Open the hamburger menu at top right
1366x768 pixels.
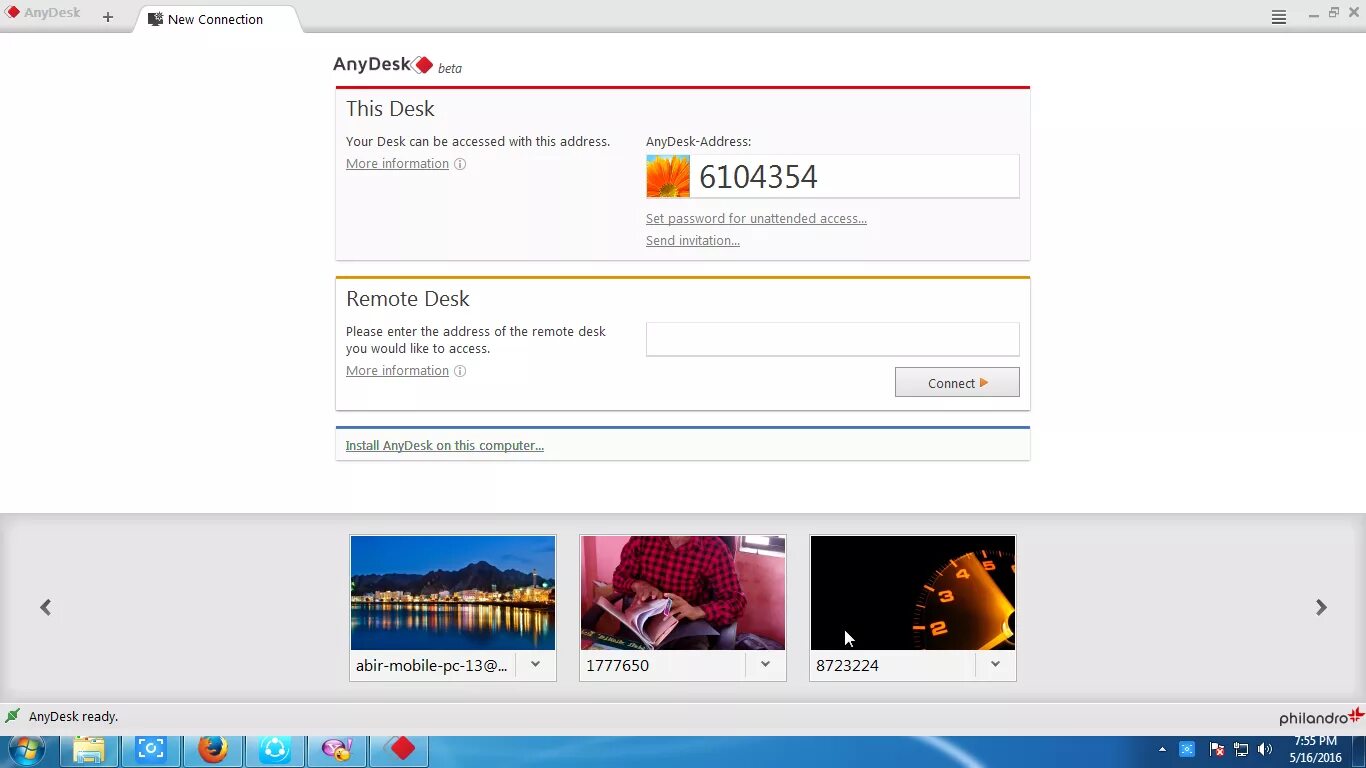coord(1278,17)
